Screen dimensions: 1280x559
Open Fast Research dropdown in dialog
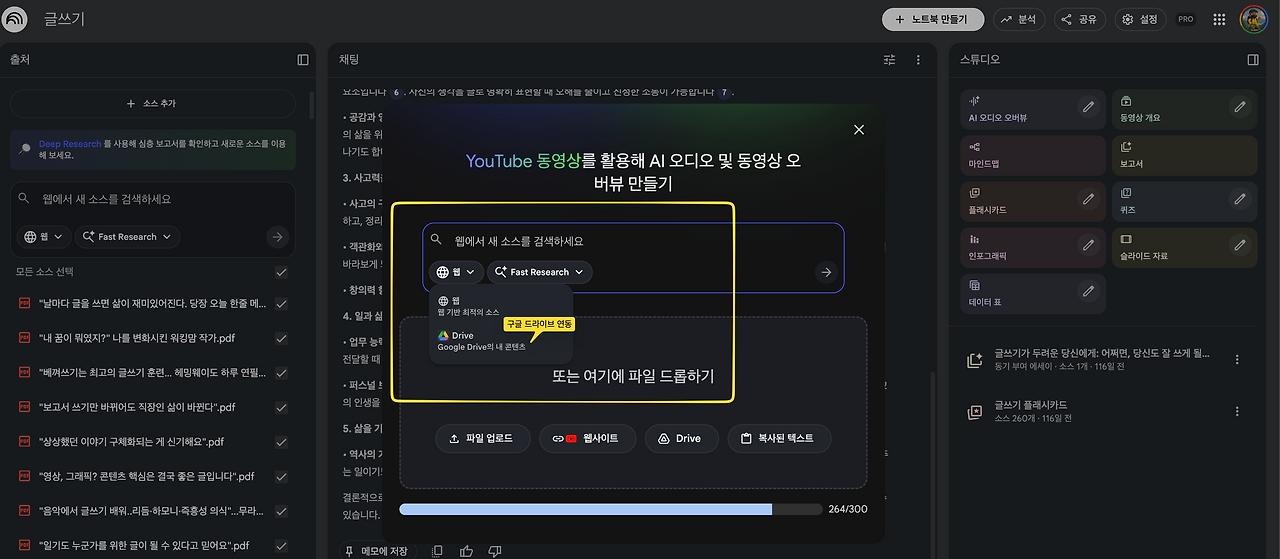pyautogui.click(x=540, y=272)
